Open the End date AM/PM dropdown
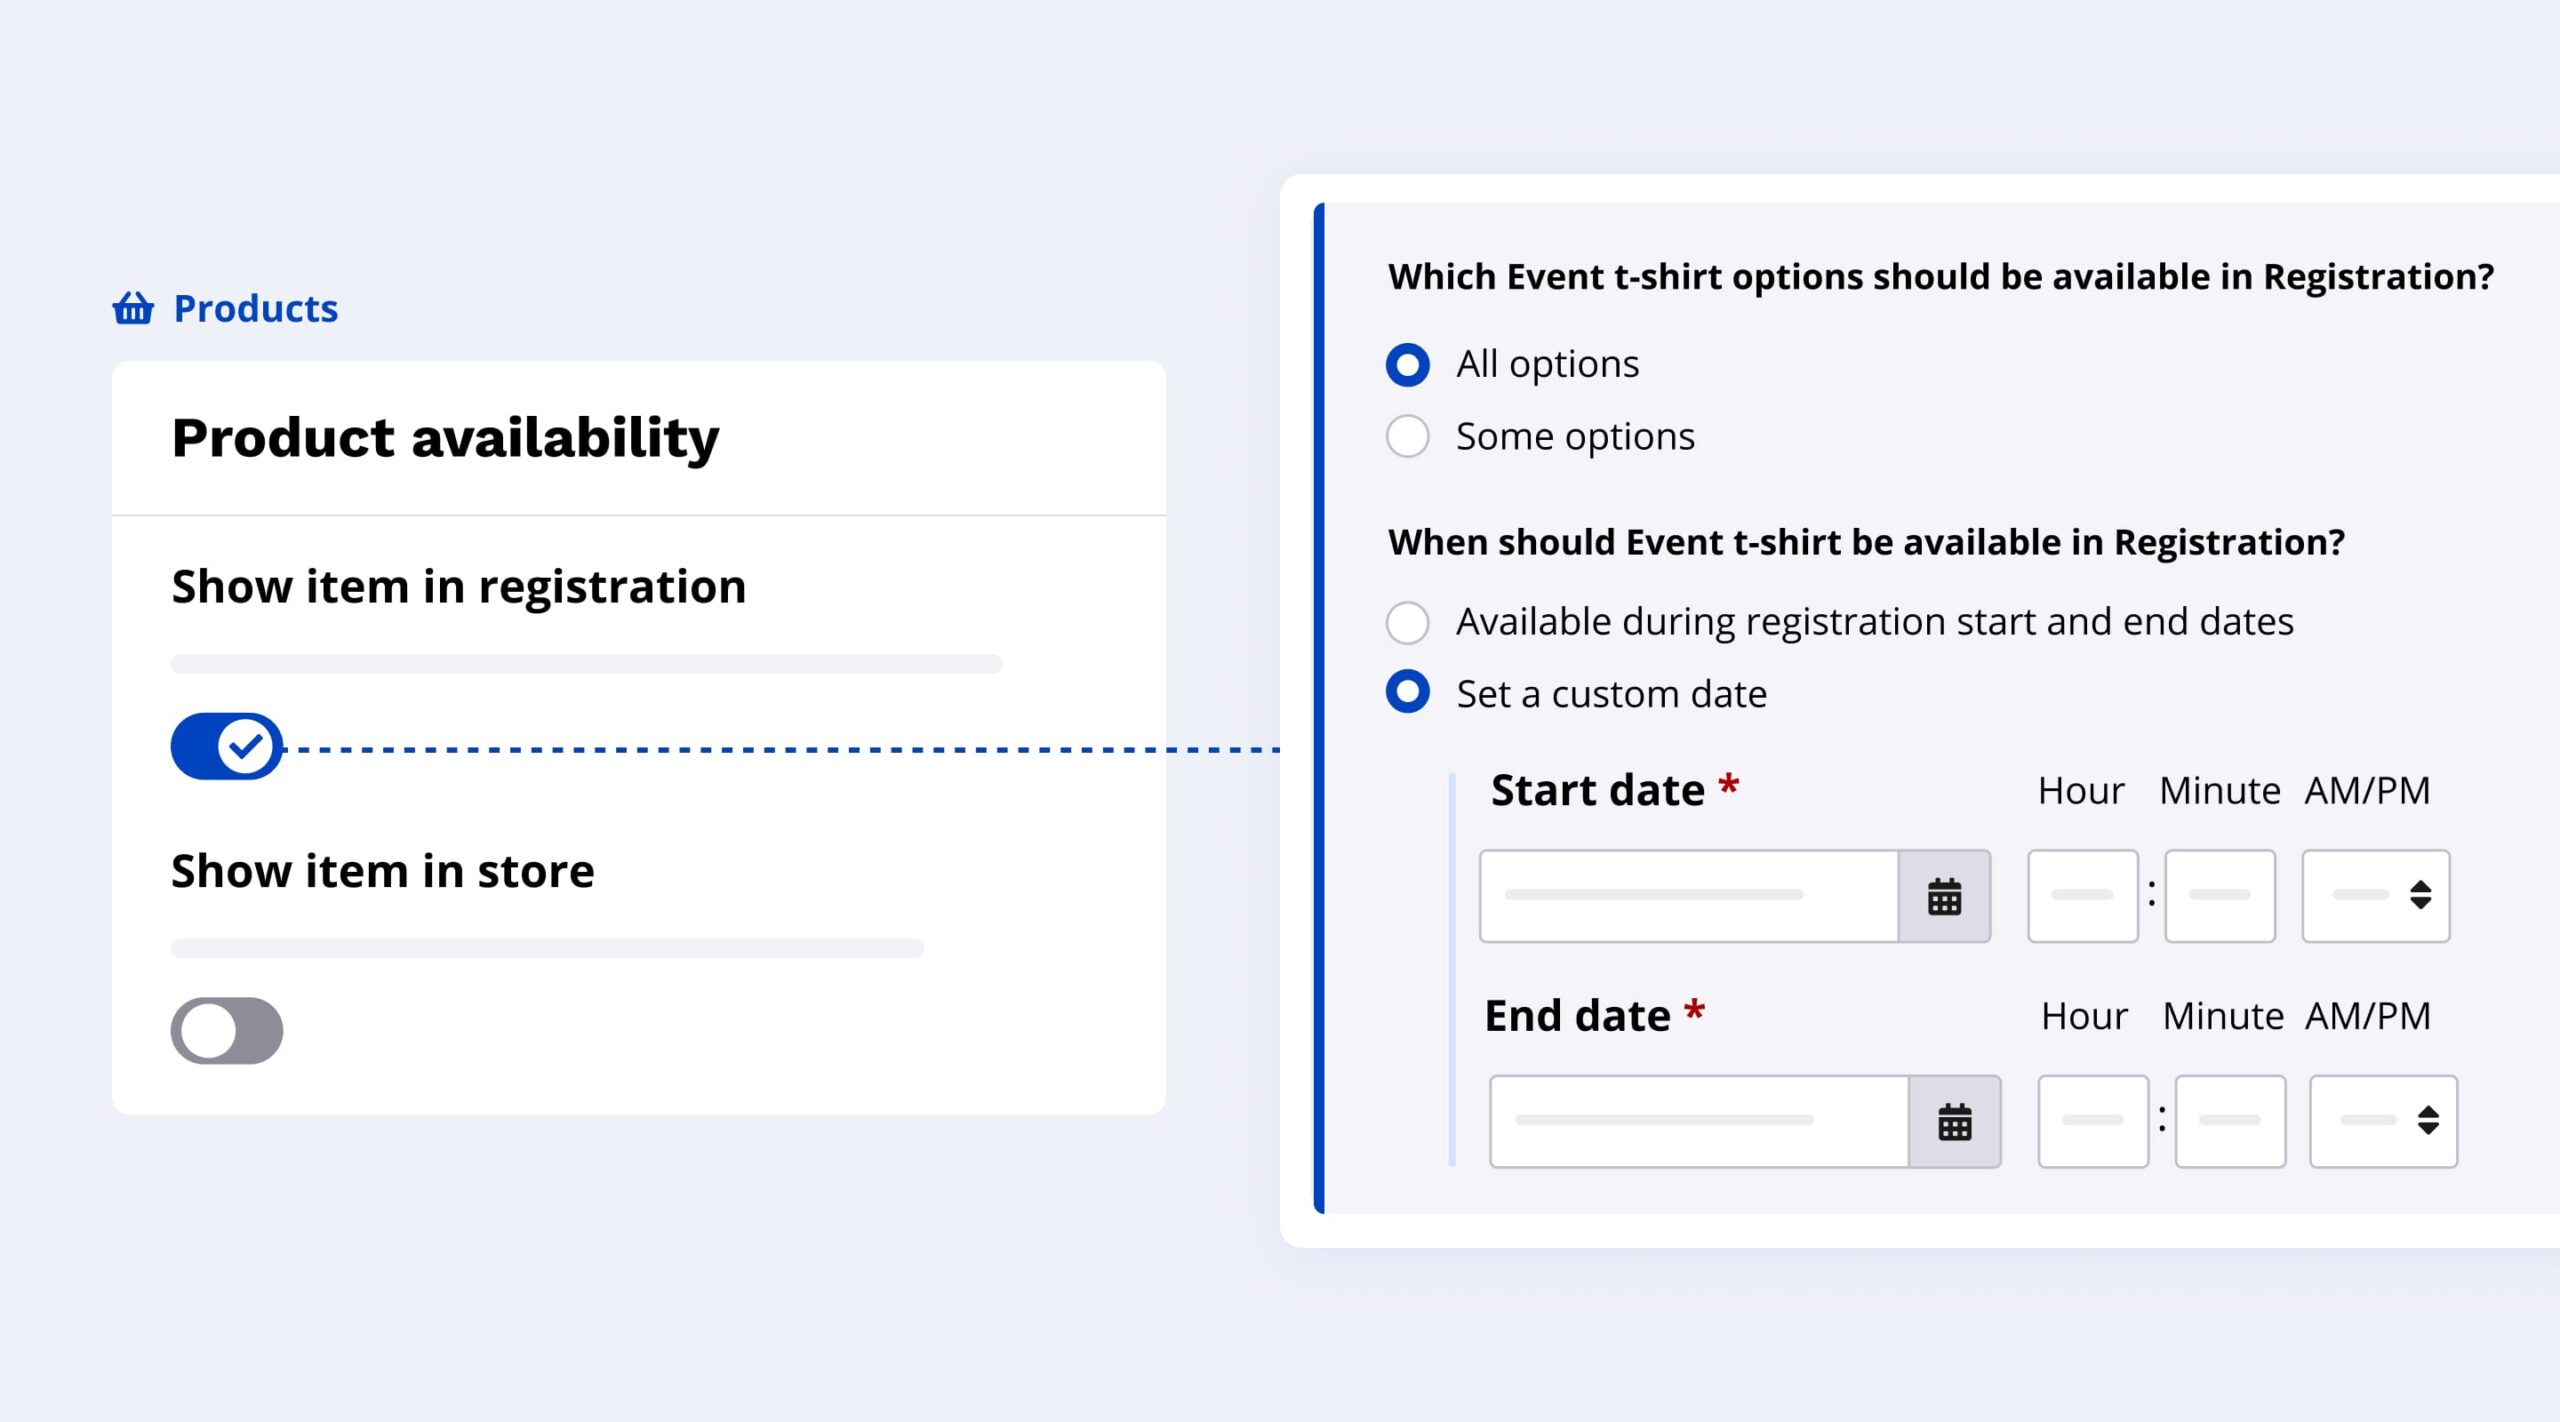The image size is (2560, 1422). click(x=2384, y=1122)
